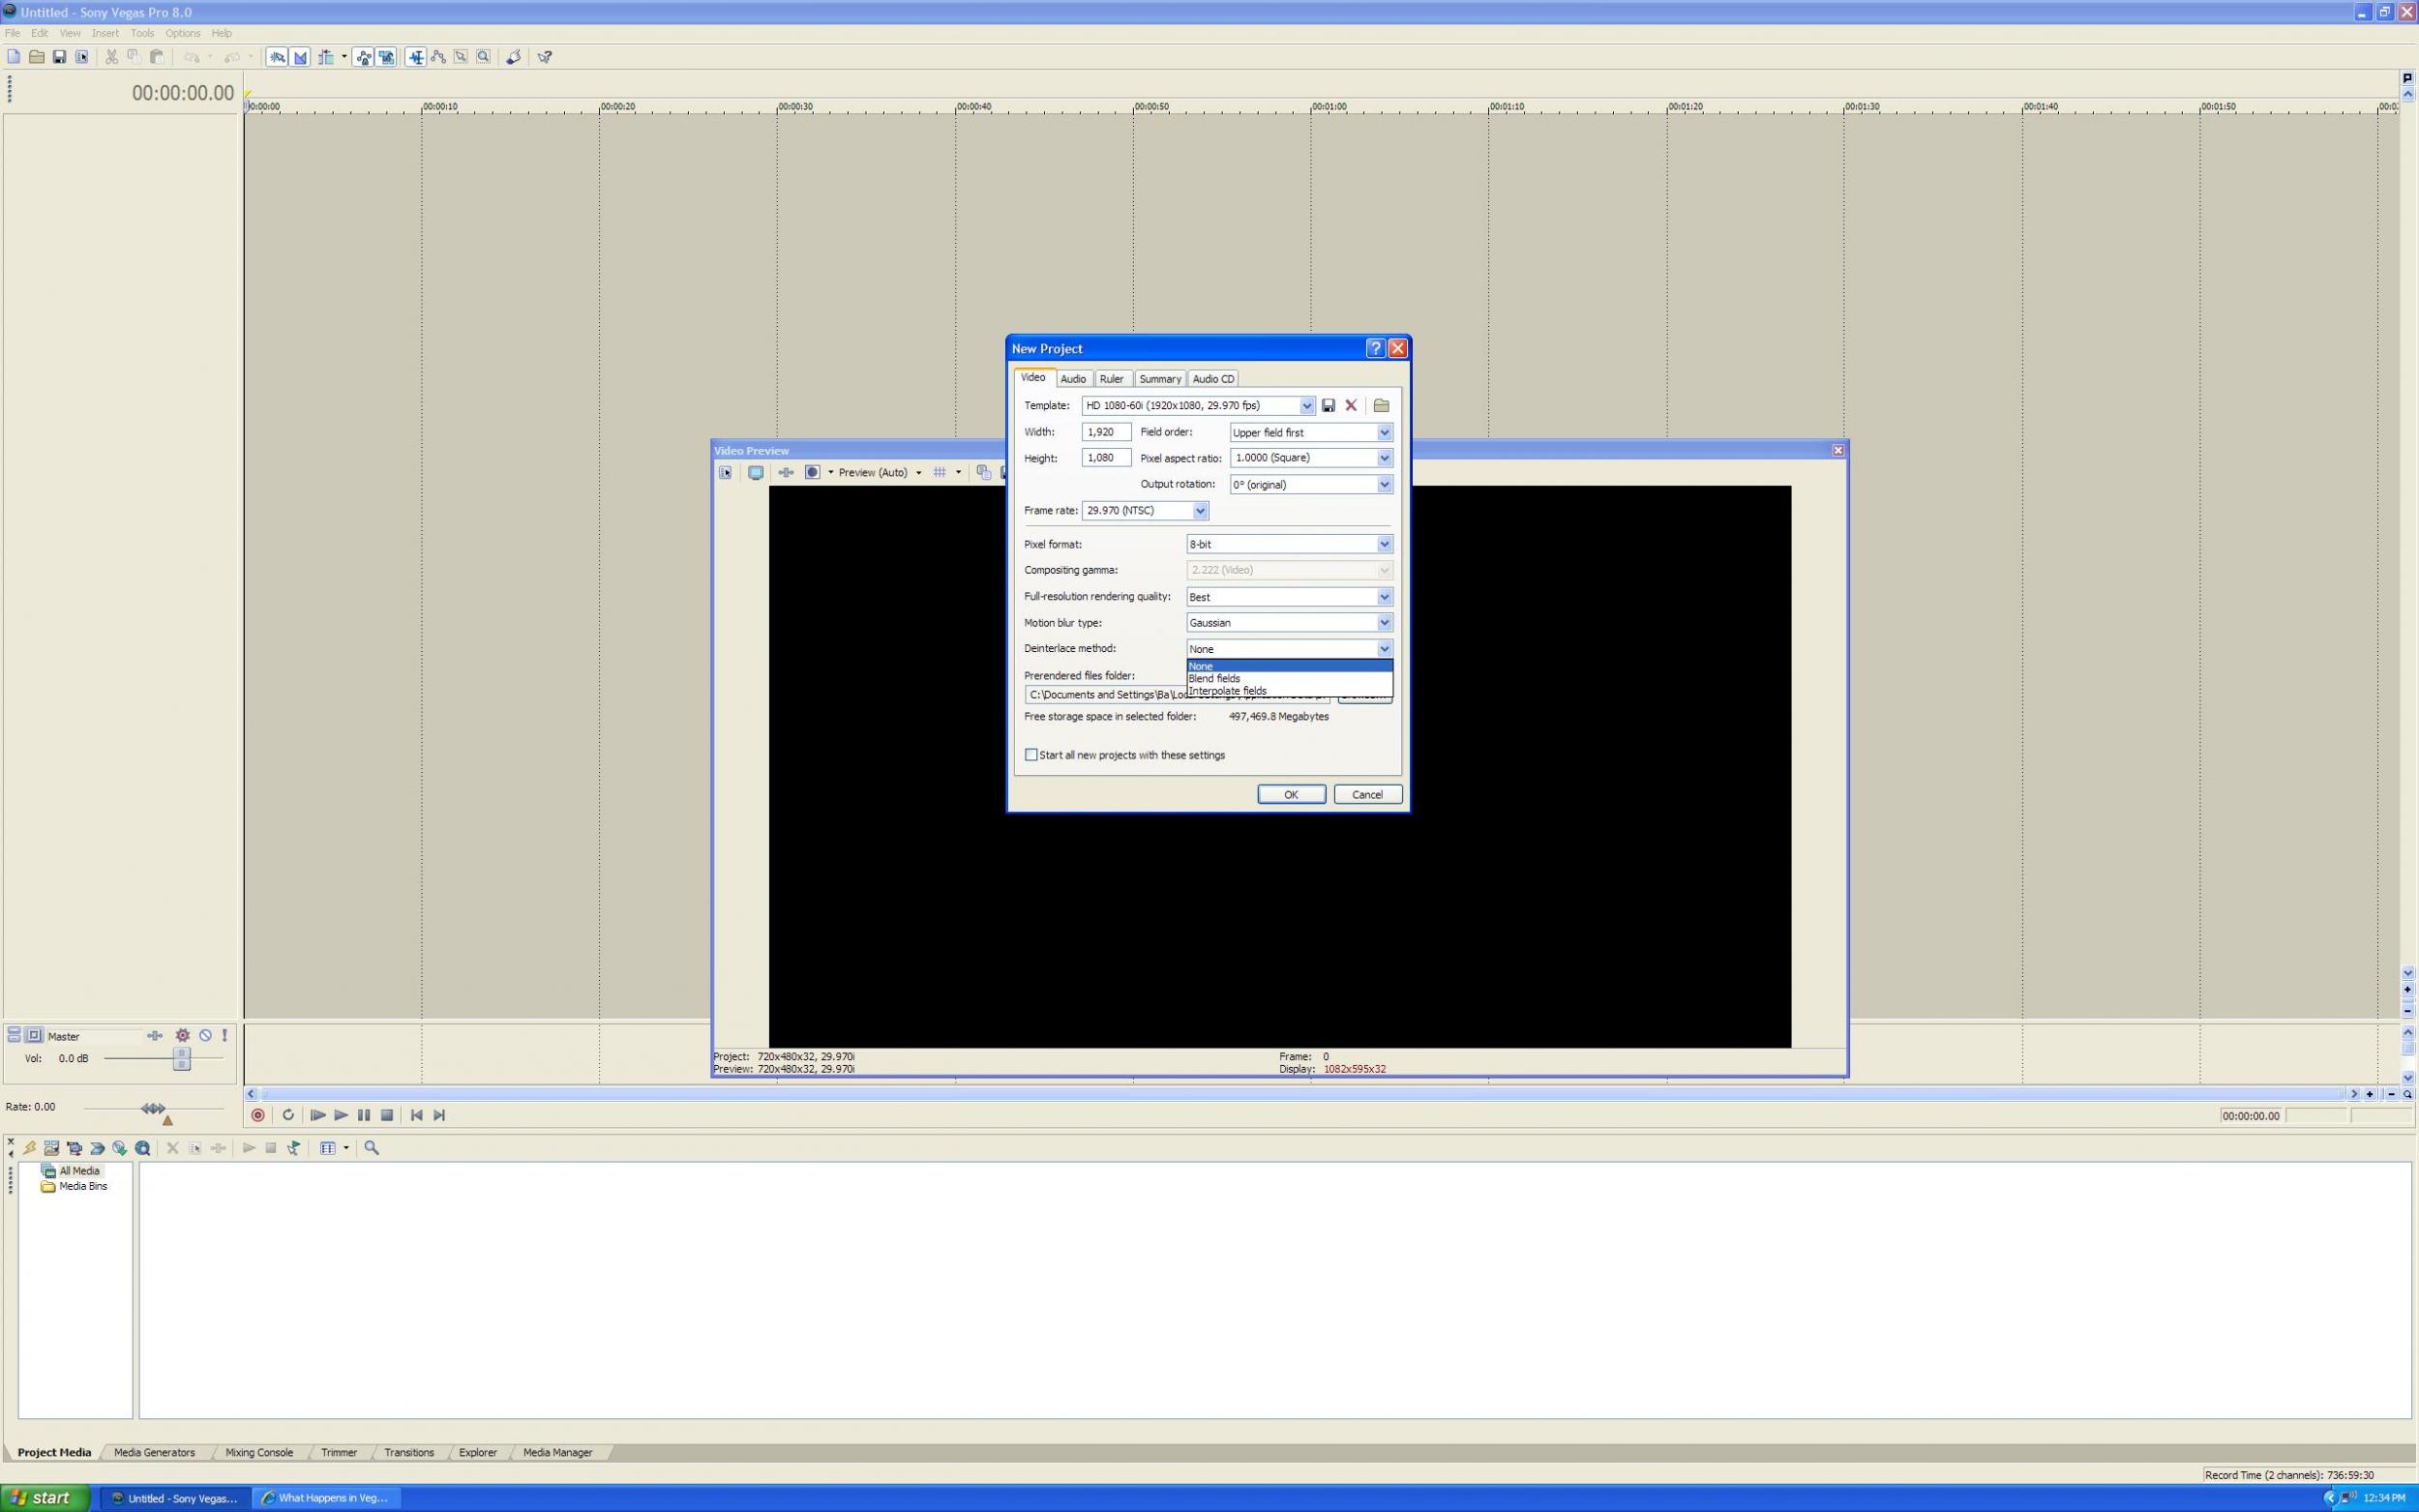Image resolution: width=2419 pixels, height=1512 pixels.
Task: Click the Delete Template red X icon
Action: [x=1351, y=405]
